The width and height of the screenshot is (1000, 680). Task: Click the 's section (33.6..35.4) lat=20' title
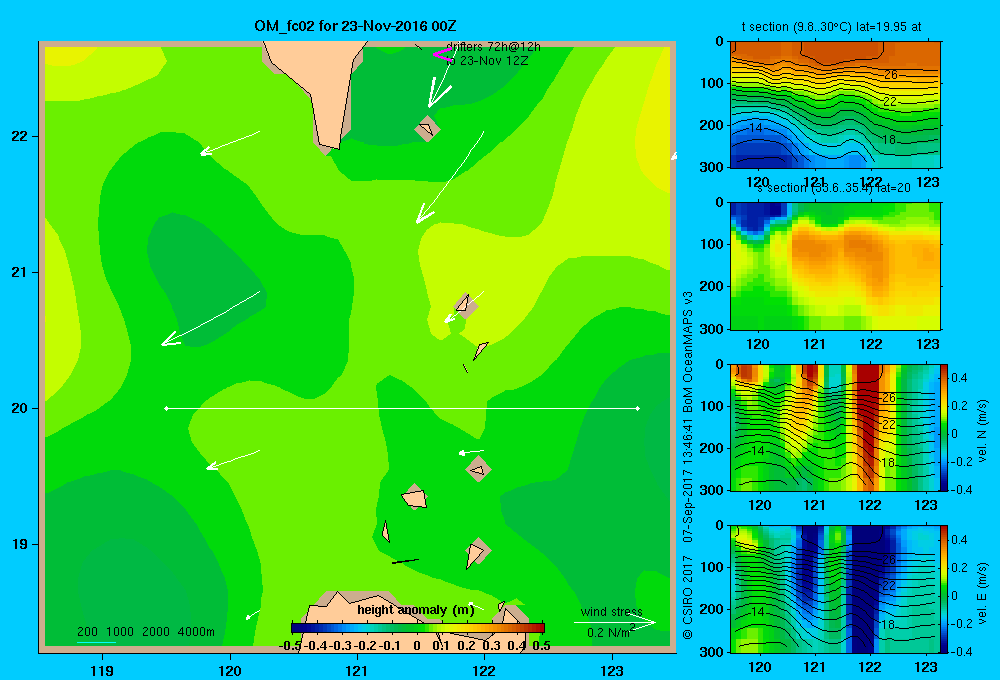(834, 188)
